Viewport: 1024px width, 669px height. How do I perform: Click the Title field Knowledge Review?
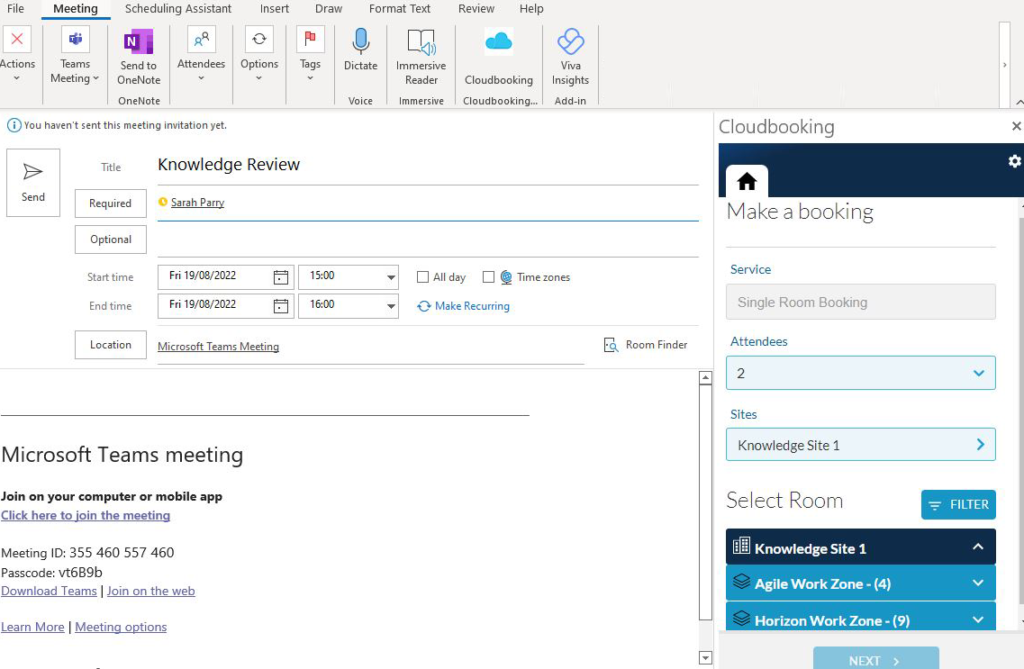(428, 165)
